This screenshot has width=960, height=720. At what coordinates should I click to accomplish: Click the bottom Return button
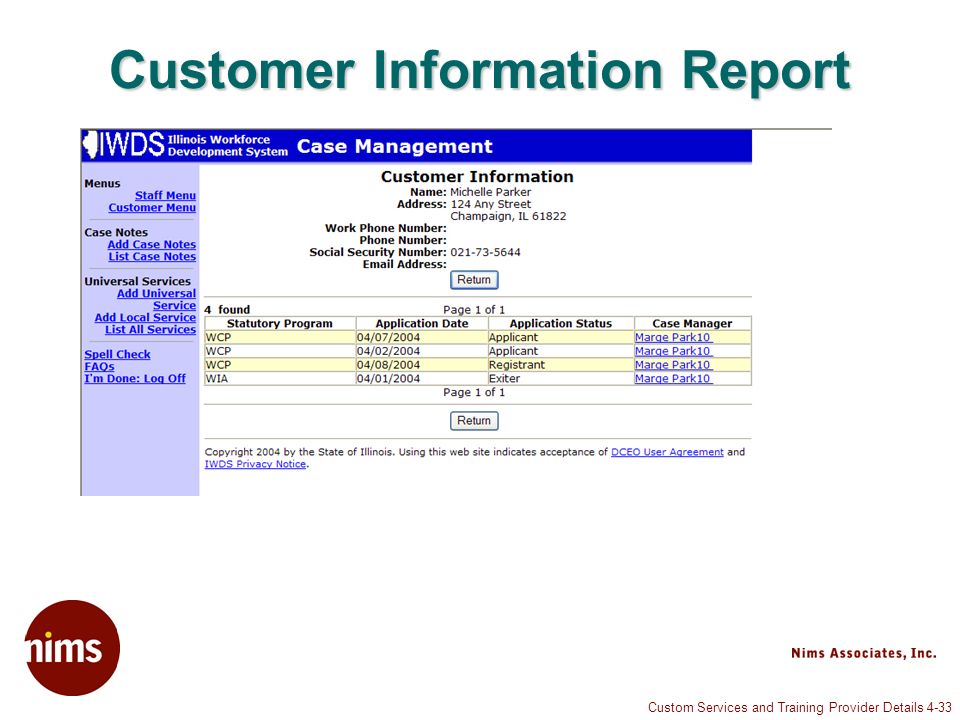pos(474,421)
